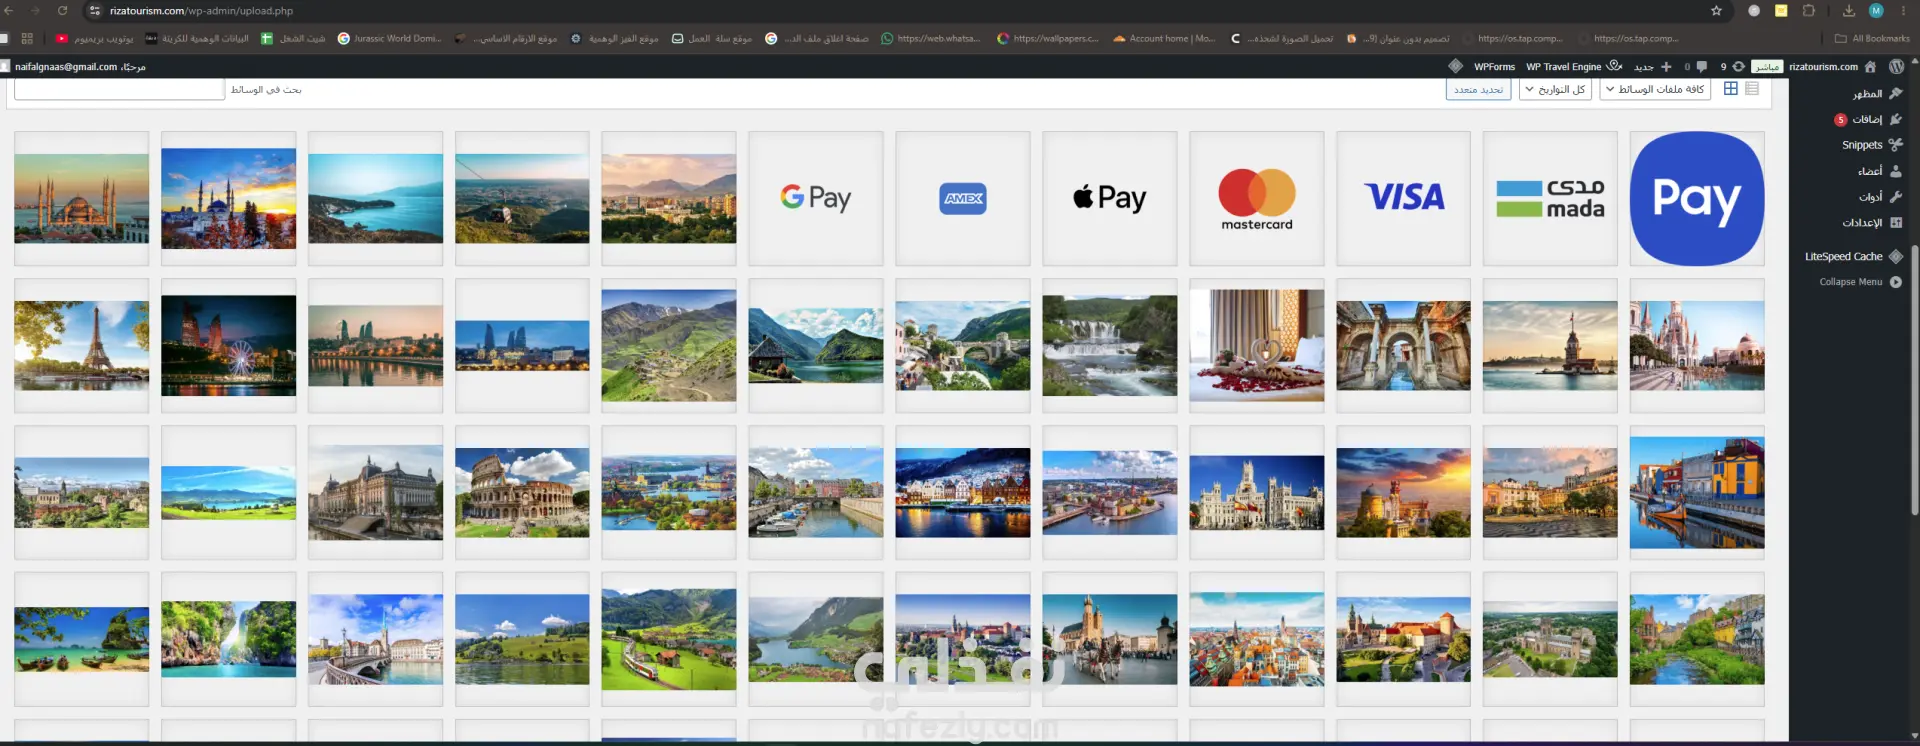
Task: Click the مباشر status badge
Action: pyautogui.click(x=1767, y=67)
